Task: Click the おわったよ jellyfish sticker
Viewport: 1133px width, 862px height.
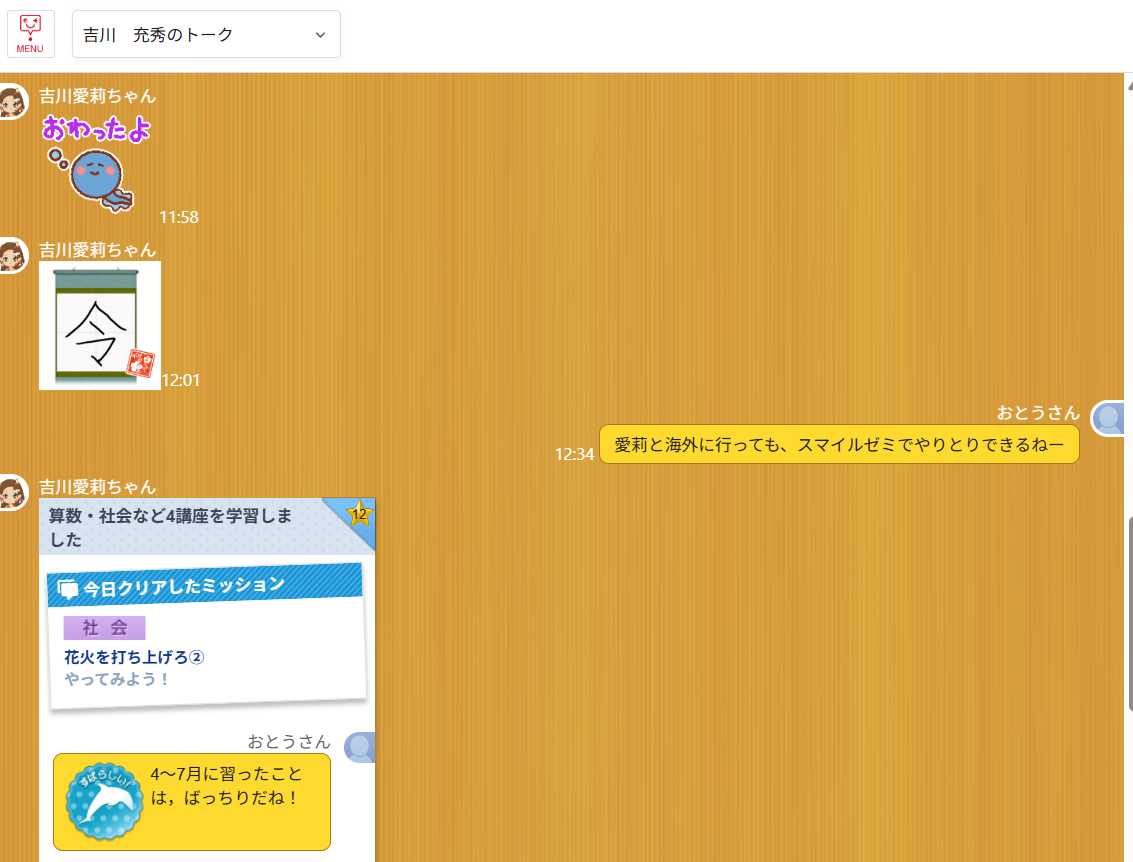Action: [x=96, y=164]
